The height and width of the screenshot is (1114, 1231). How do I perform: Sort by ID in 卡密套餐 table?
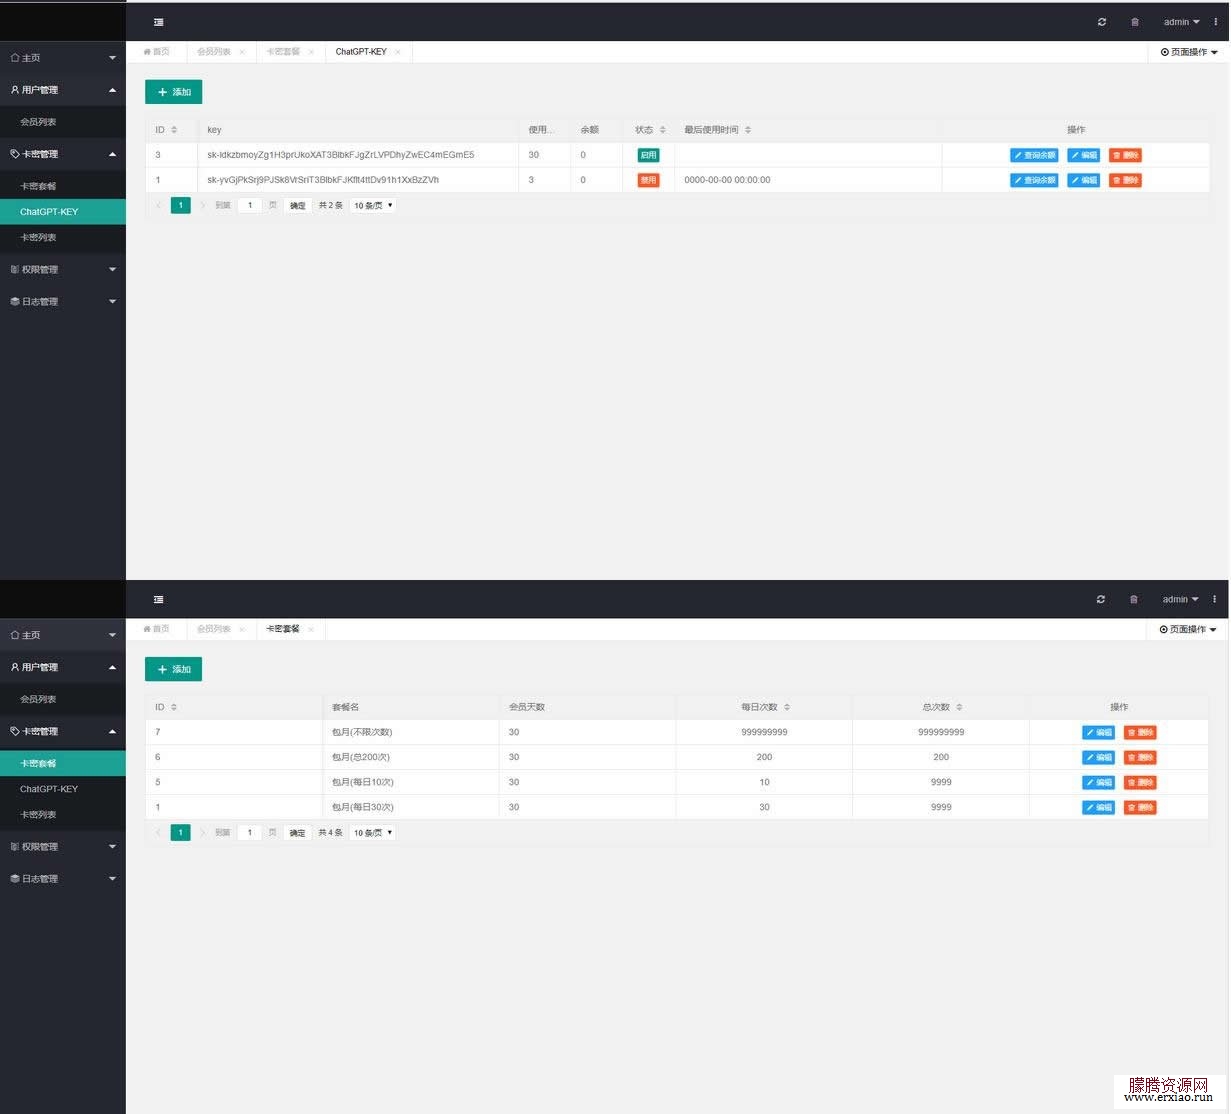174,707
